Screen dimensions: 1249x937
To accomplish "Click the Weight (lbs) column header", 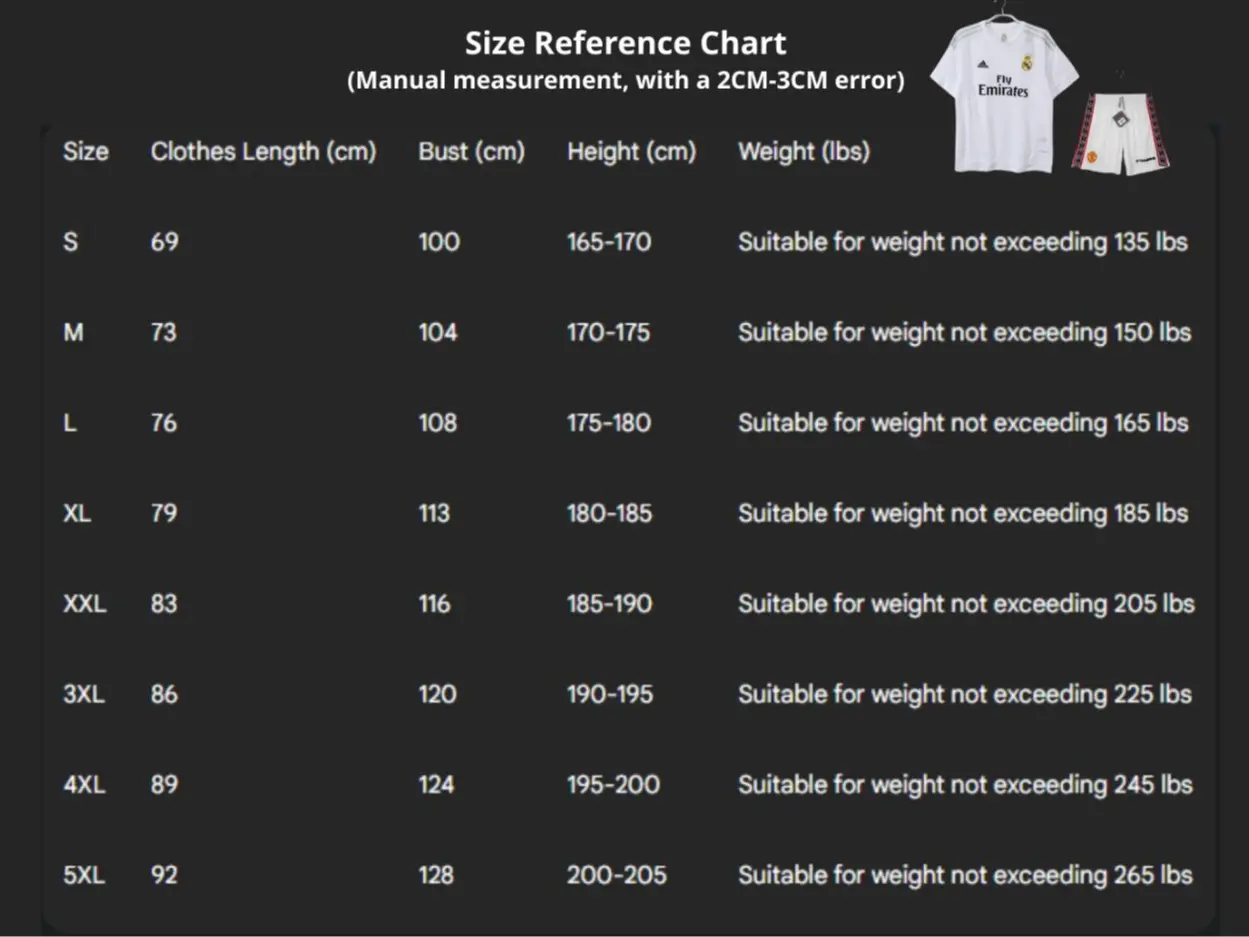I will coord(803,152).
